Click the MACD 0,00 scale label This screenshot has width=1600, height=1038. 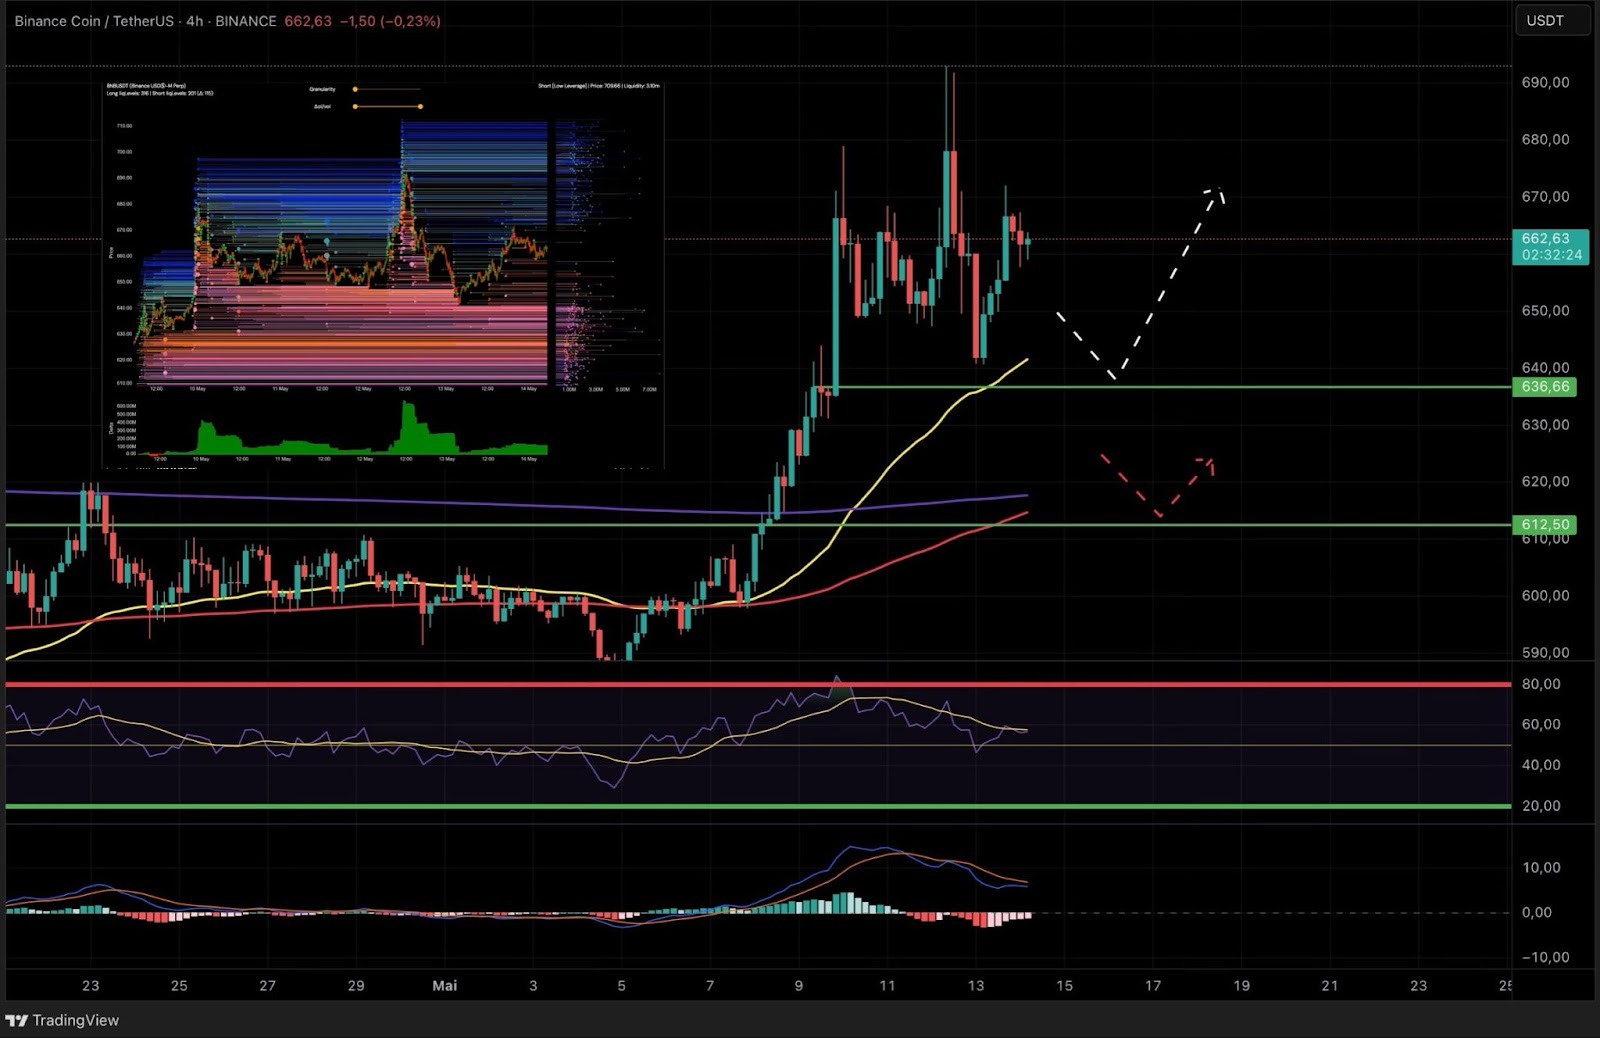point(1537,912)
